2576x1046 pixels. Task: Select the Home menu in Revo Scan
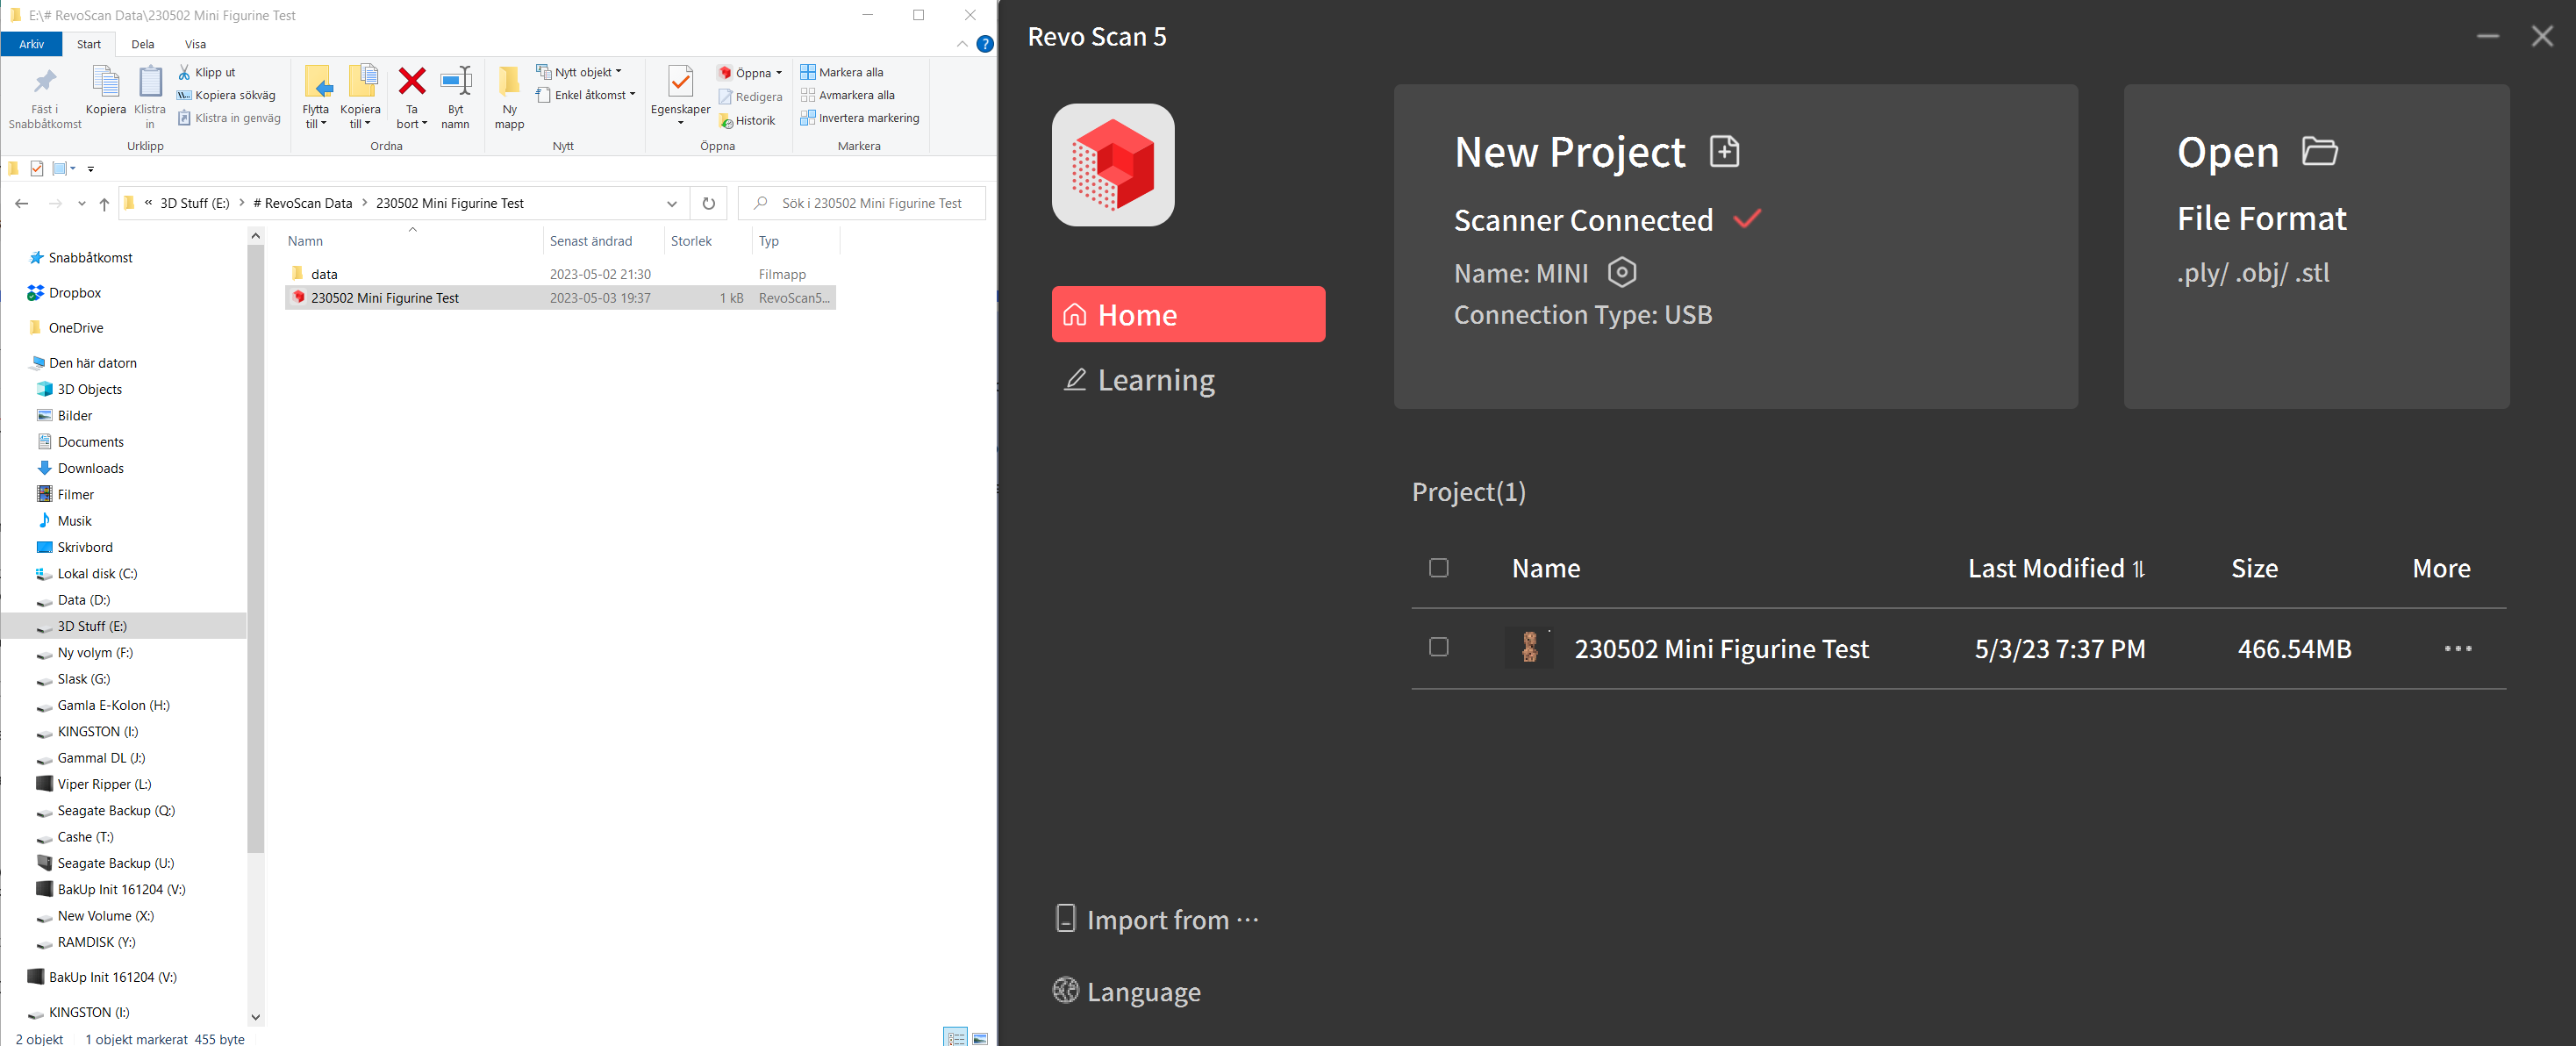pyautogui.click(x=1188, y=314)
